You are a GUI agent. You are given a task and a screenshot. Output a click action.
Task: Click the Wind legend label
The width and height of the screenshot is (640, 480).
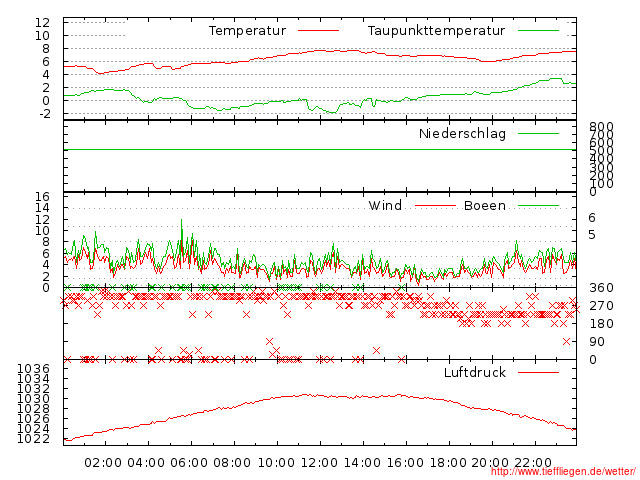point(385,206)
